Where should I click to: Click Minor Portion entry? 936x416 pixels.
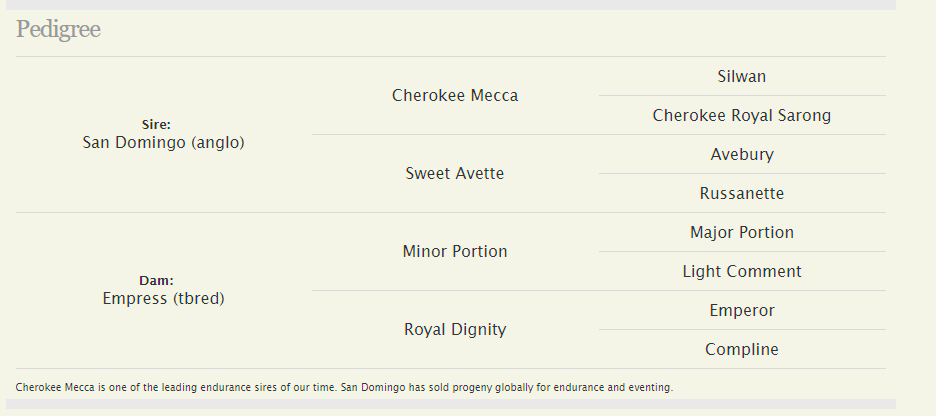455,251
